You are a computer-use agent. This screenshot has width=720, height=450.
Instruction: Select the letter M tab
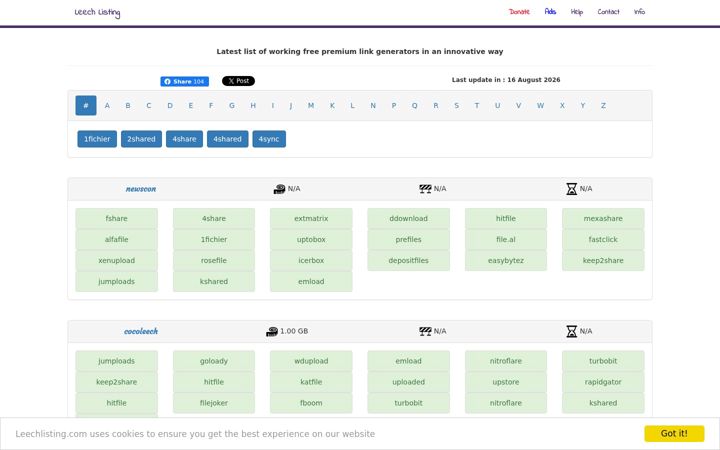311,106
